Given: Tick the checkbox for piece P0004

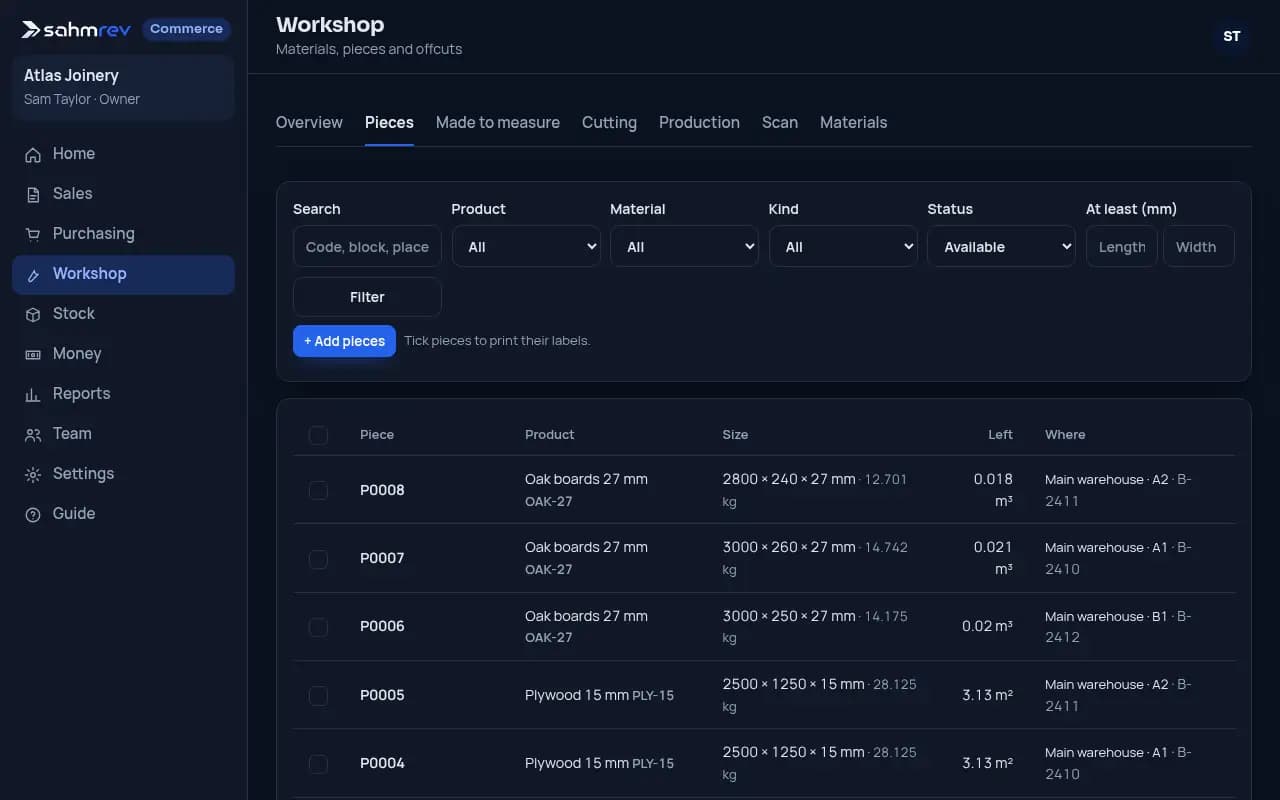Looking at the screenshot, I should (318, 763).
